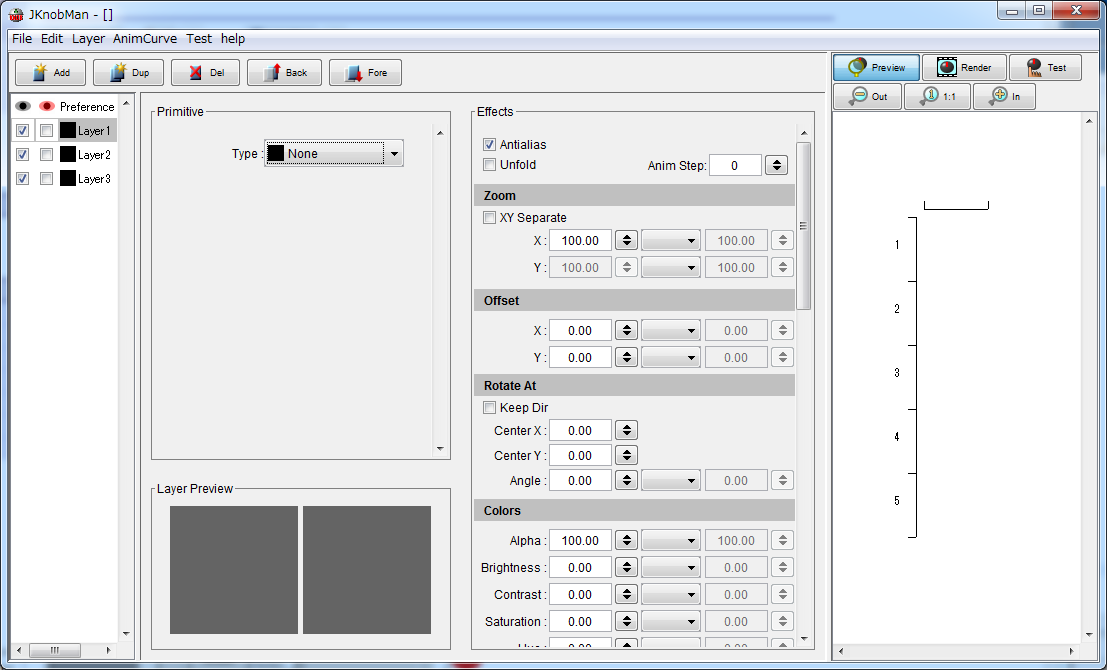Adjust Alpha value stepper
1107x670 pixels.
click(x=626, y=541)
